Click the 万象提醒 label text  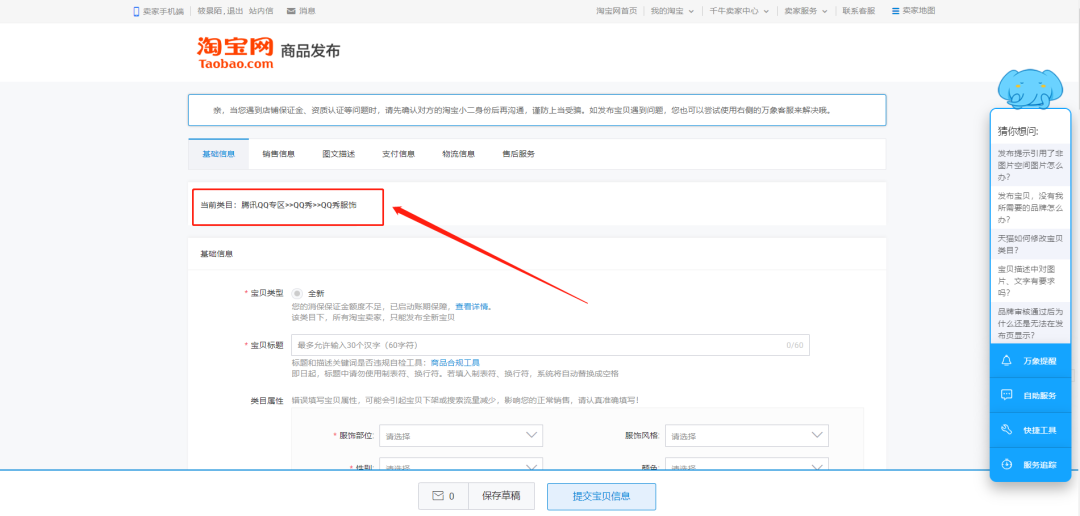1039,361
